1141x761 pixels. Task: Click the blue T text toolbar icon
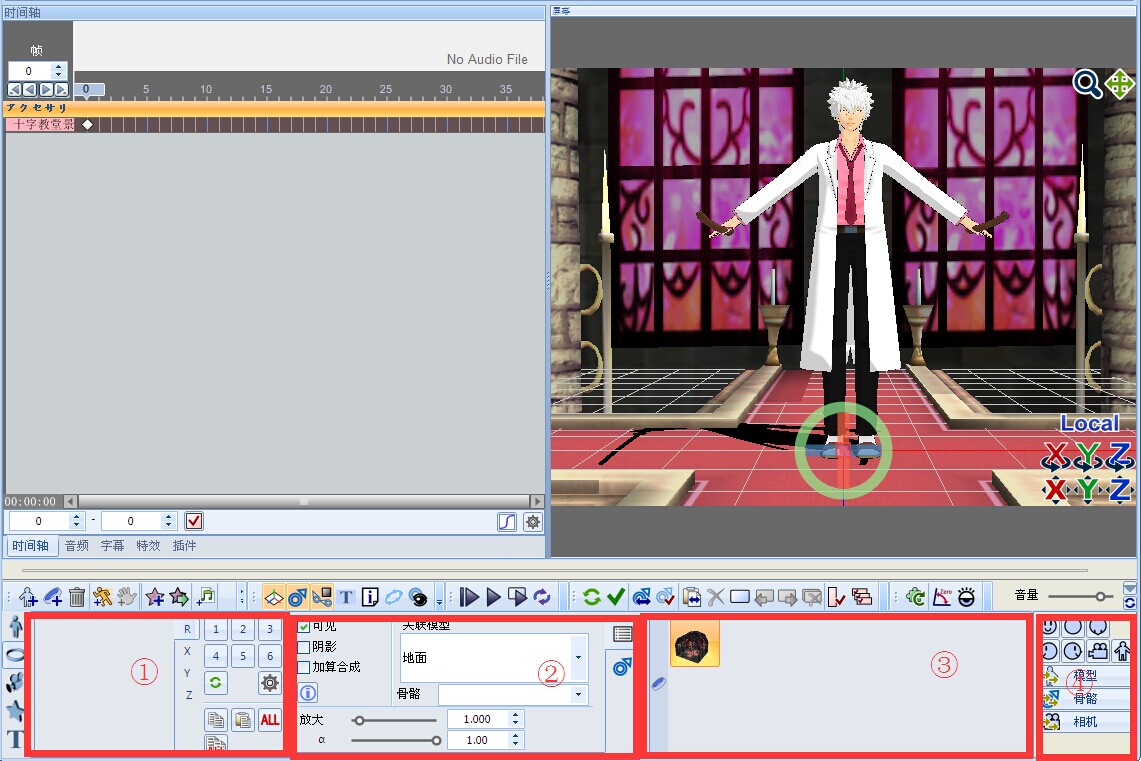pos(346,597)
